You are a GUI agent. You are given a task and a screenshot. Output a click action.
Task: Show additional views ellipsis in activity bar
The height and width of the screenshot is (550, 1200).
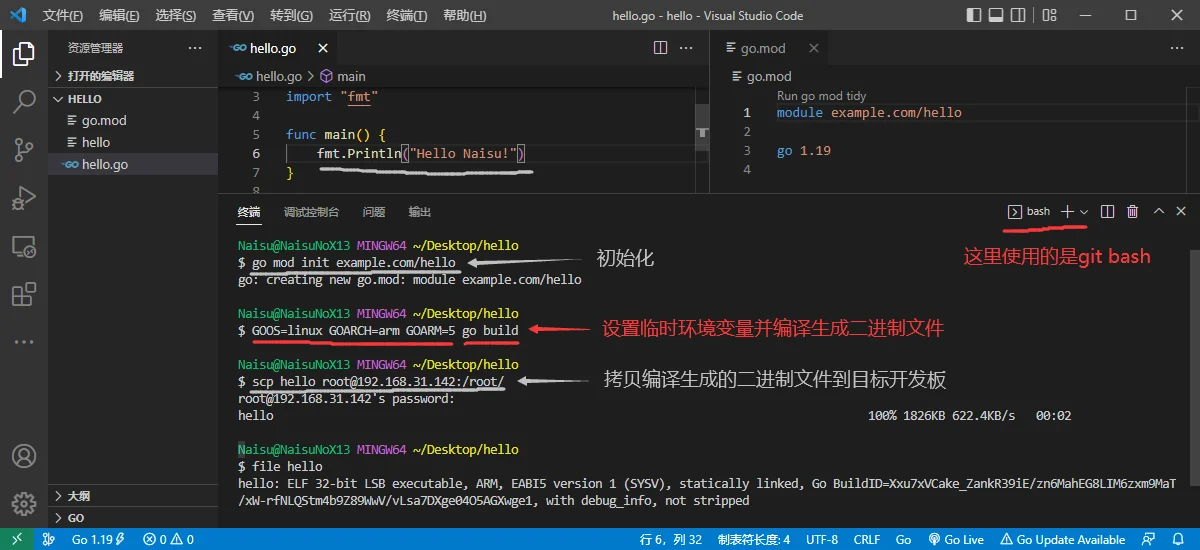coord(23,342)
